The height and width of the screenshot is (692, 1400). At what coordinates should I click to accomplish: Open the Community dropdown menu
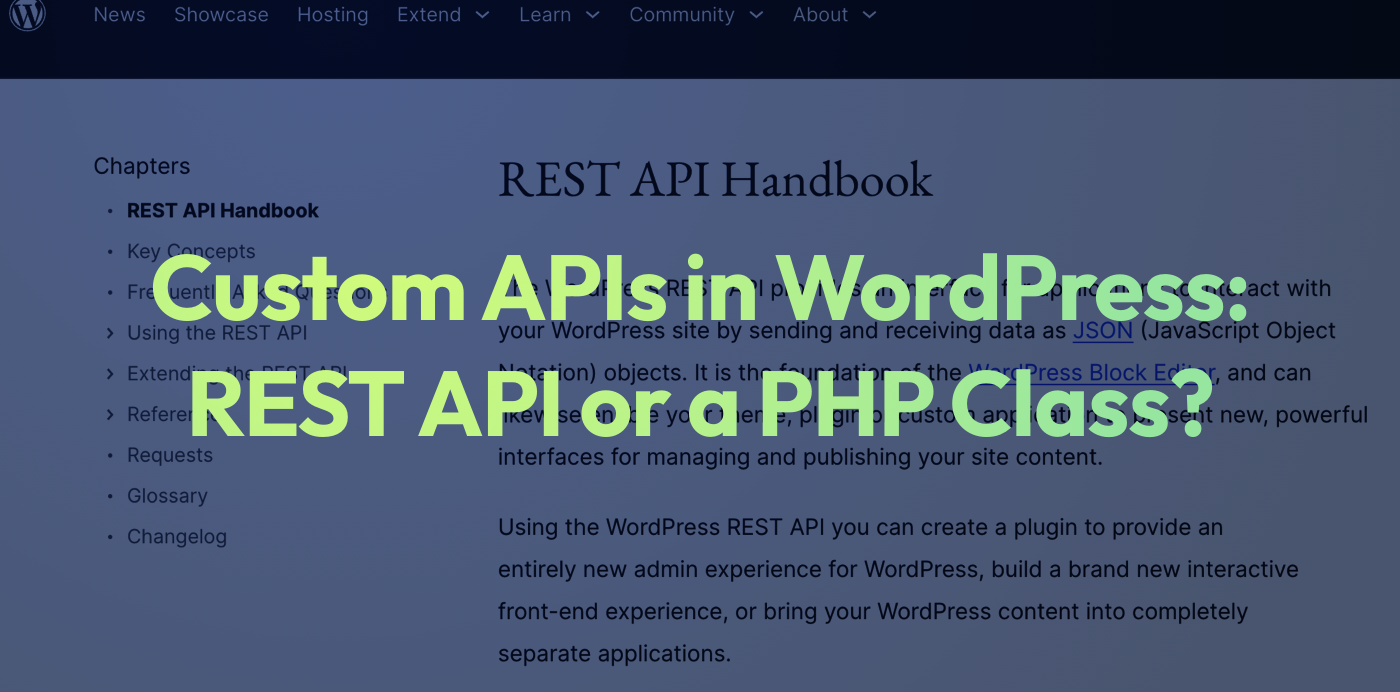(697, 15)
